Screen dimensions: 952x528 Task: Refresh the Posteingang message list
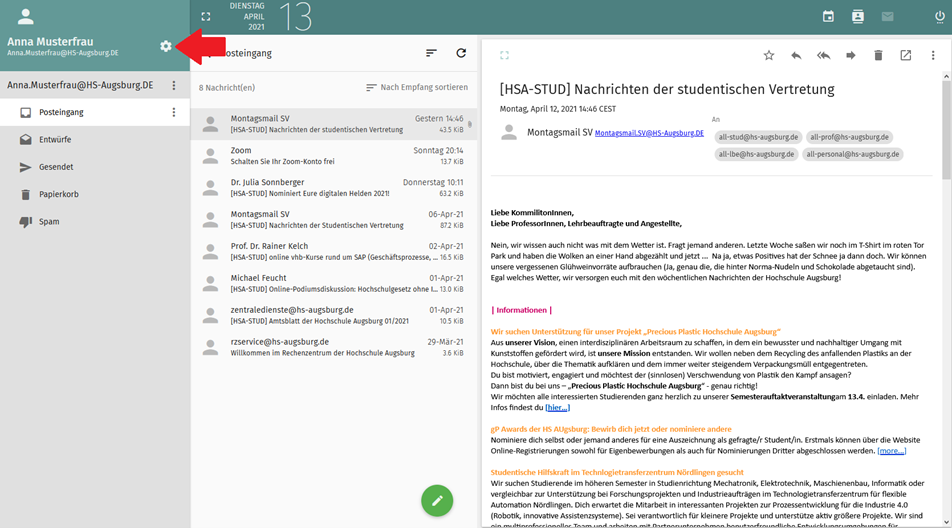461,53
